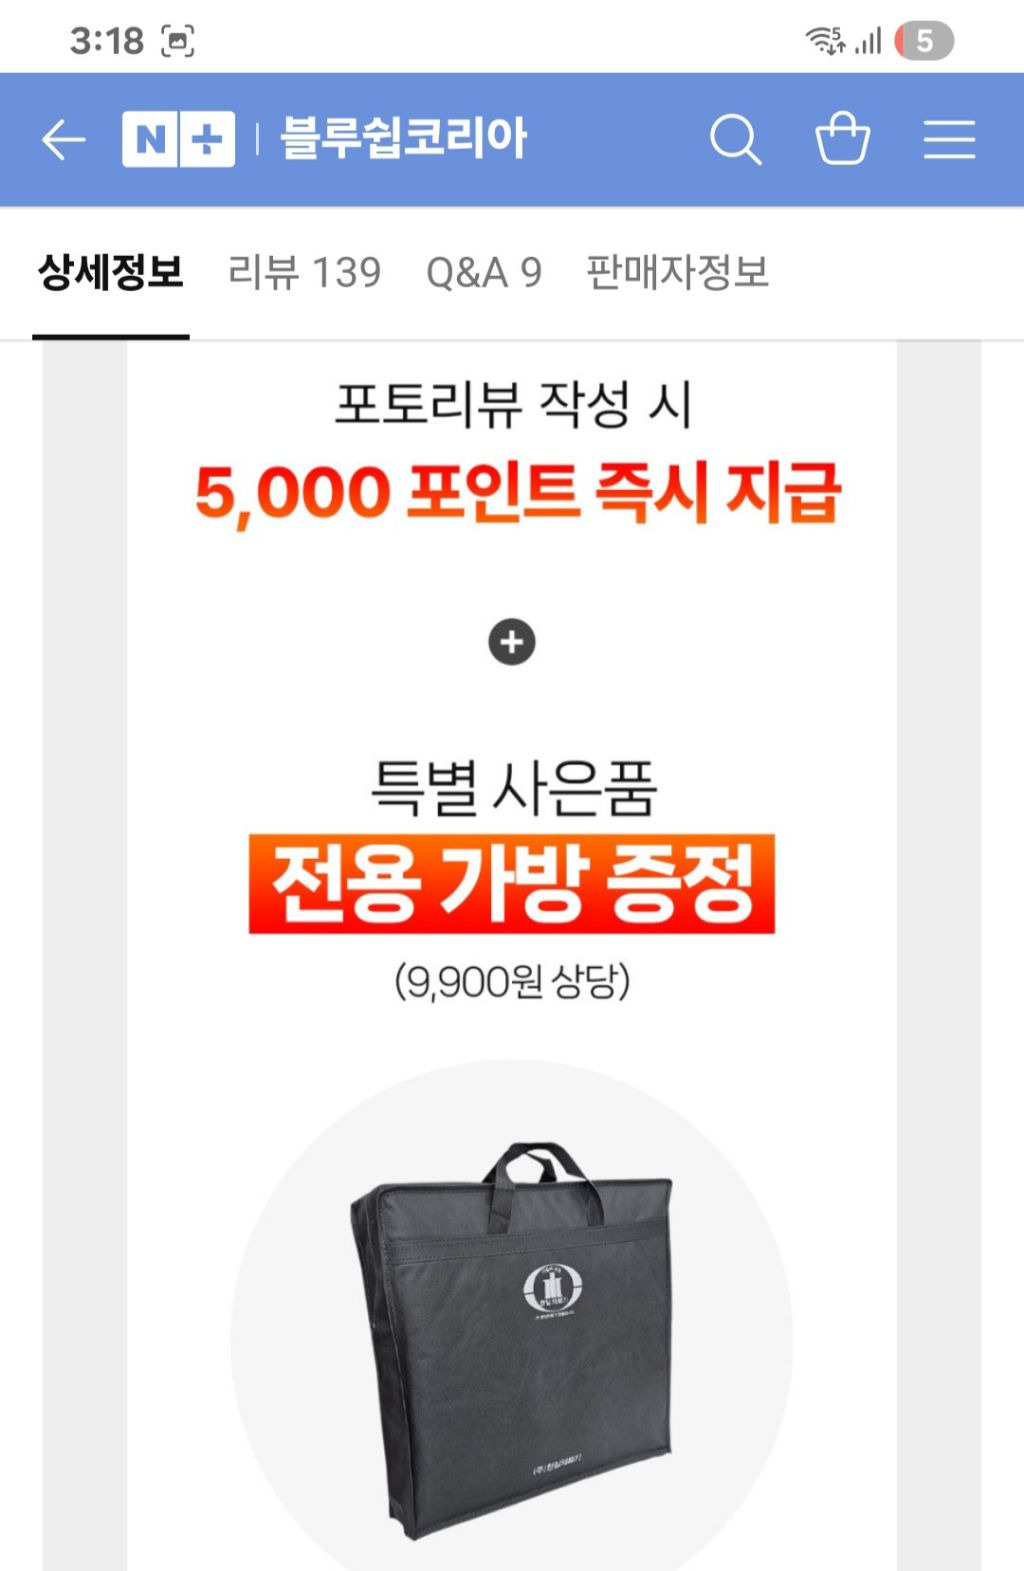Viewport: 1024px width, 1571px height.
Task: Open the shopping cart basket icon
Action: point(842,137)
